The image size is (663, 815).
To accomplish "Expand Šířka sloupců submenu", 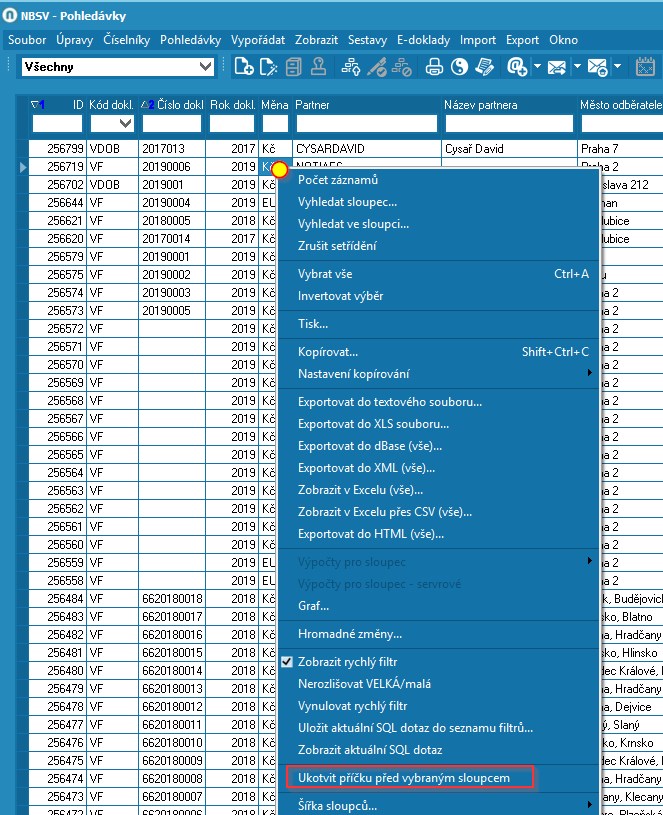I will click(589, 805).
